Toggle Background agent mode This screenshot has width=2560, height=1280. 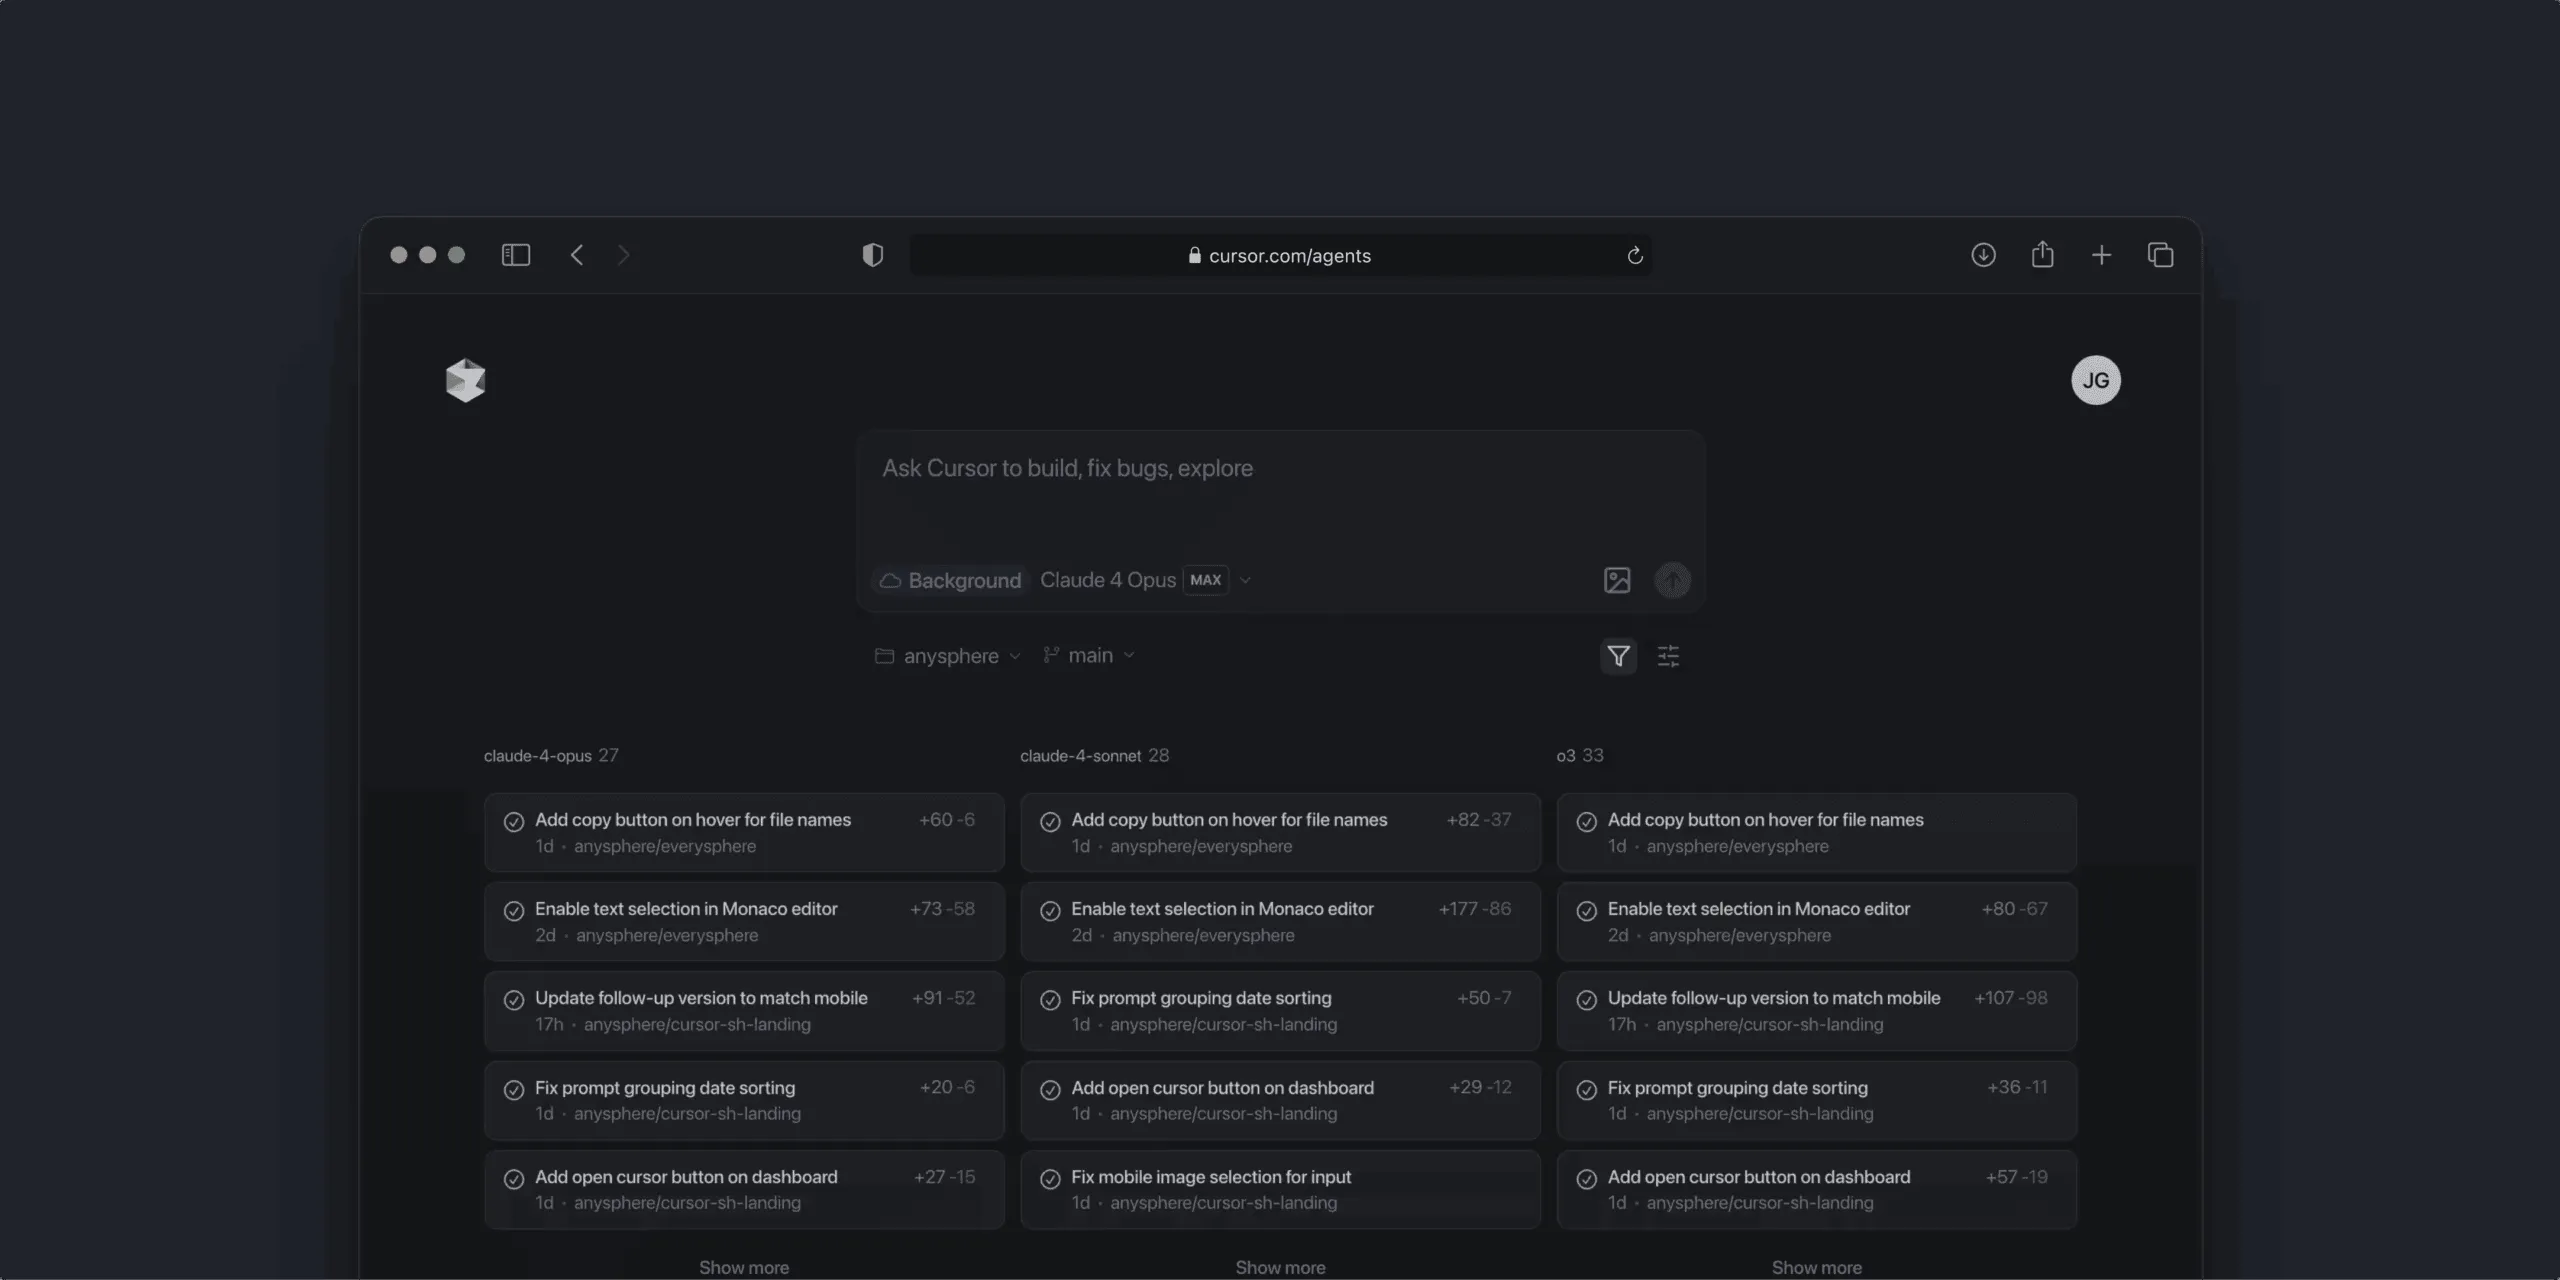pyautogui.click(x=950, y=580)
